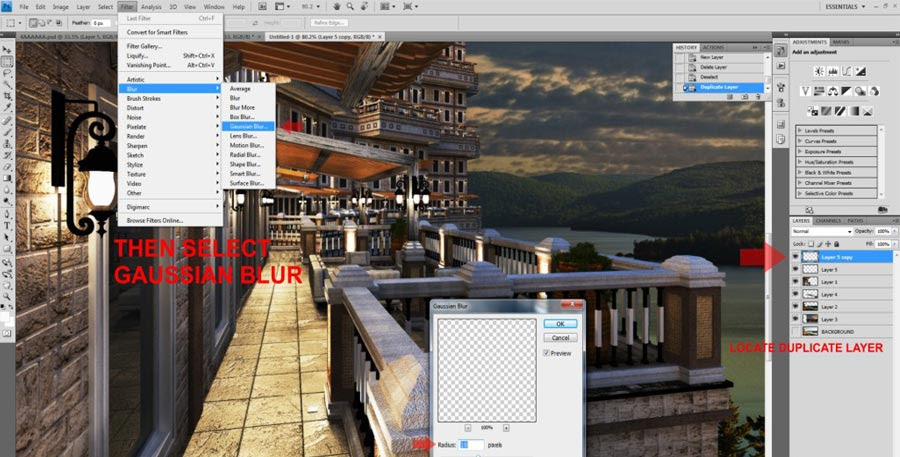The height and width of the screenshot is (457, 900).
Task: Add a Vibrance adjustment
Action: tap(806, 91)
